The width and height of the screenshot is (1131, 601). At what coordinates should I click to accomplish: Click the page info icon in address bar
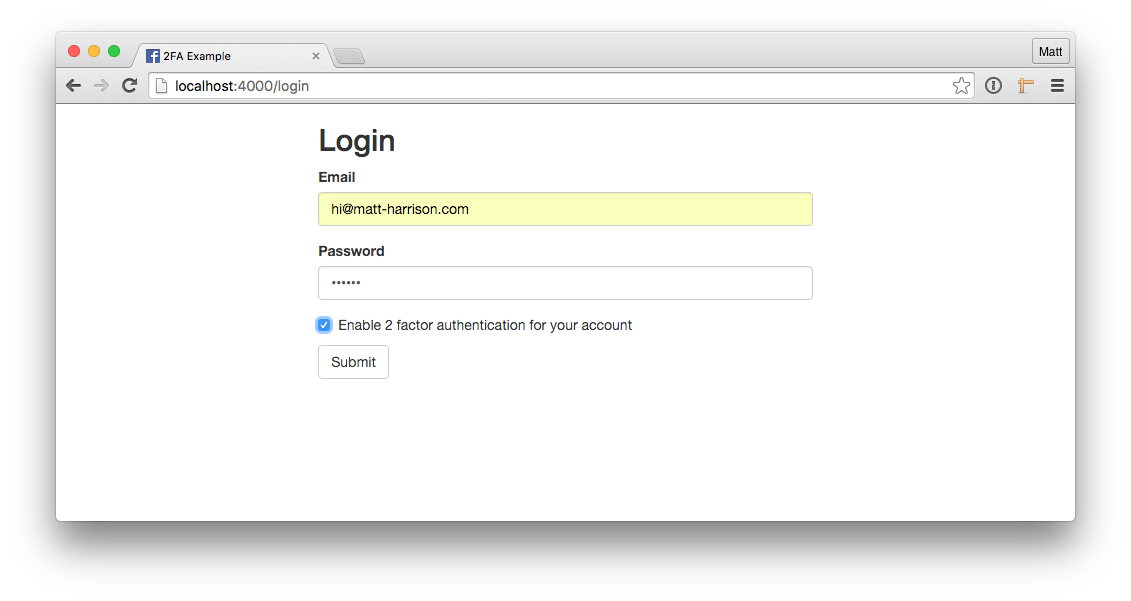point(162,86)
